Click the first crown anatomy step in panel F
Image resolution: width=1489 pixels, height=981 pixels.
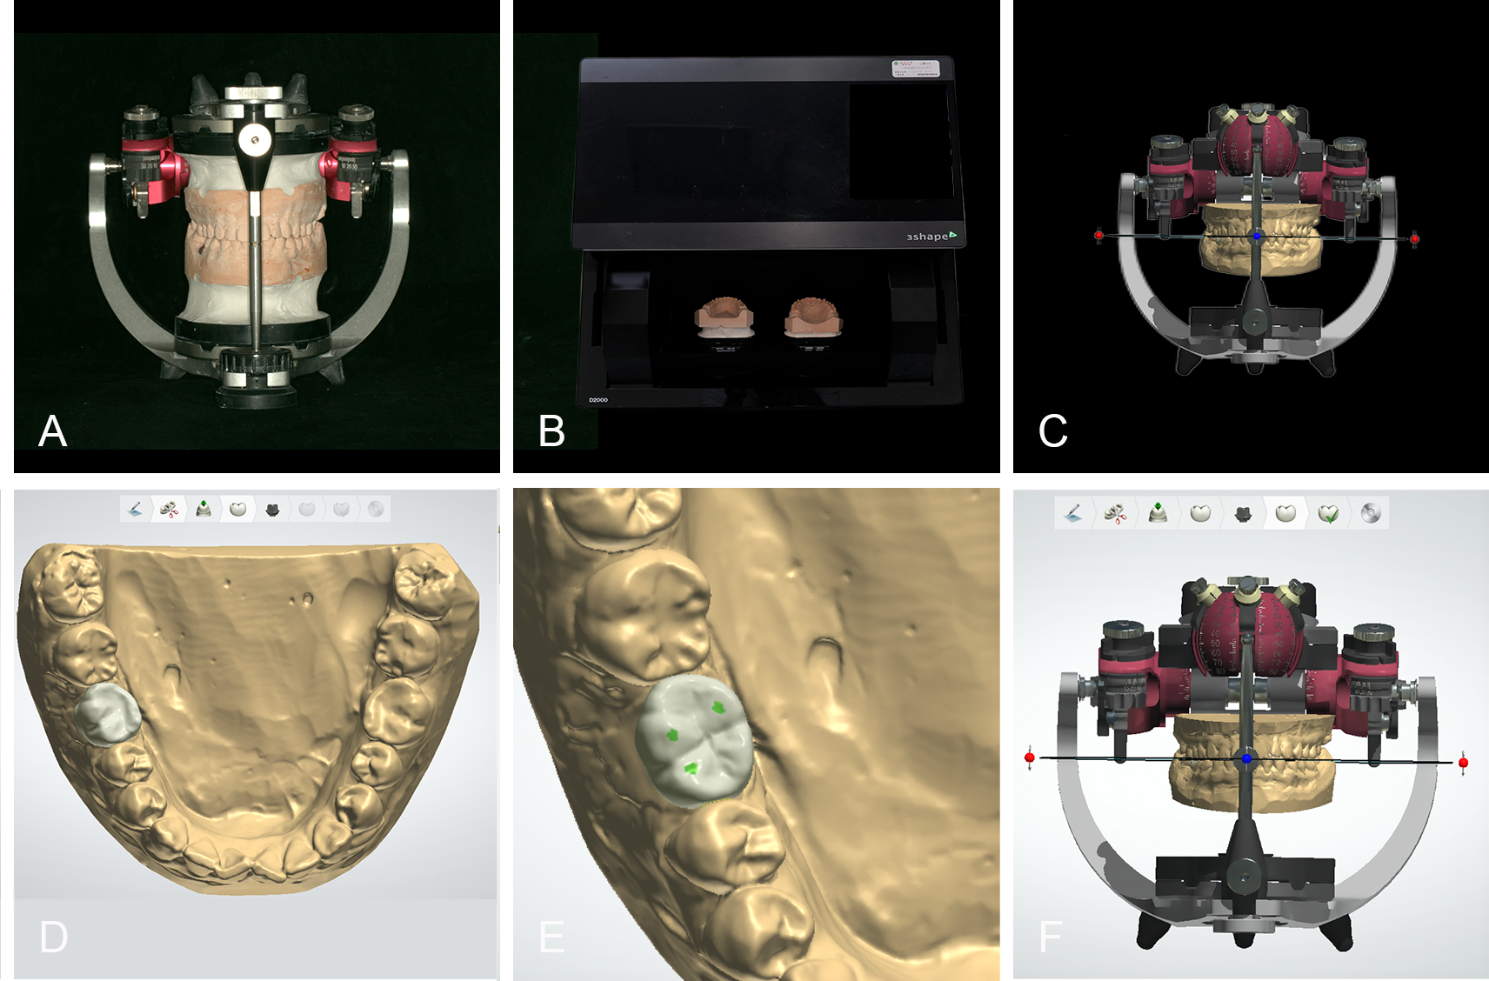tap(1200, 513)
